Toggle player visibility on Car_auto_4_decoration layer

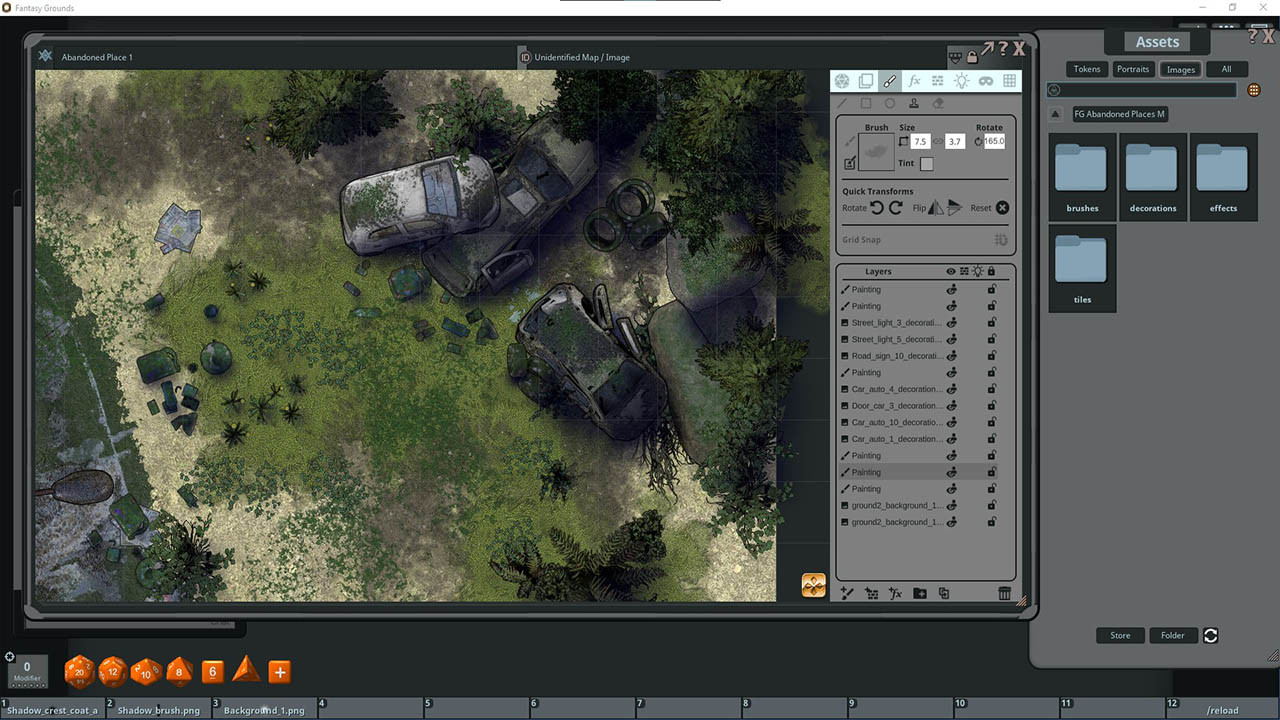click(951, 388)
